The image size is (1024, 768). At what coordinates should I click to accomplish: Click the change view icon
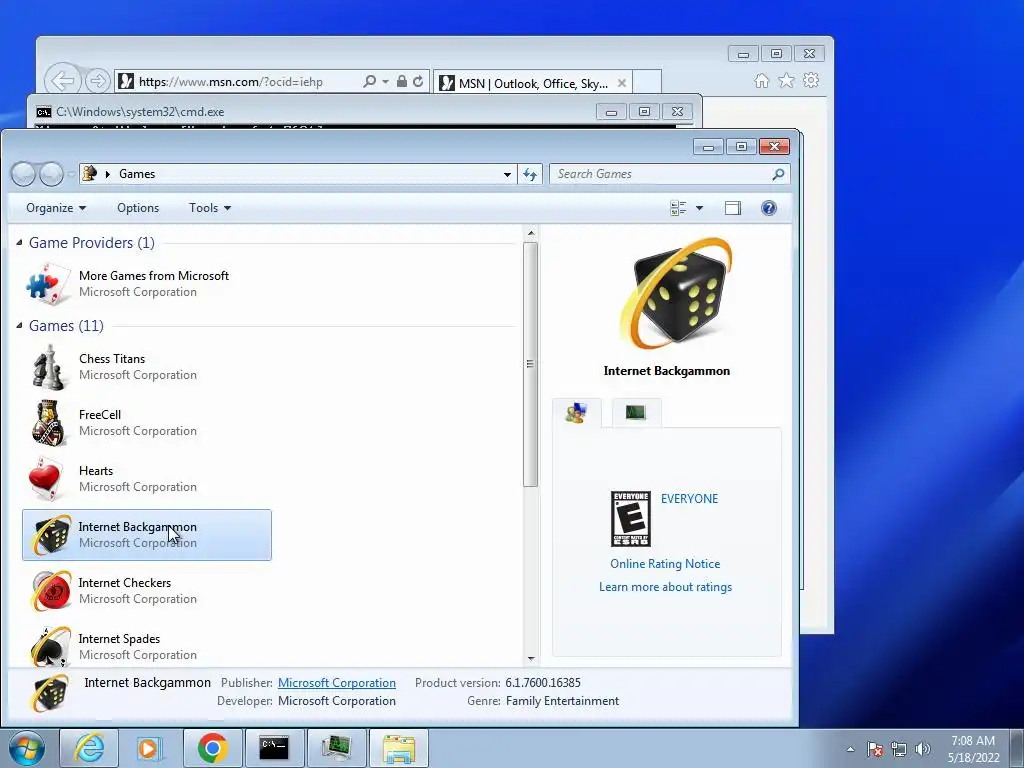click(678, 208)
